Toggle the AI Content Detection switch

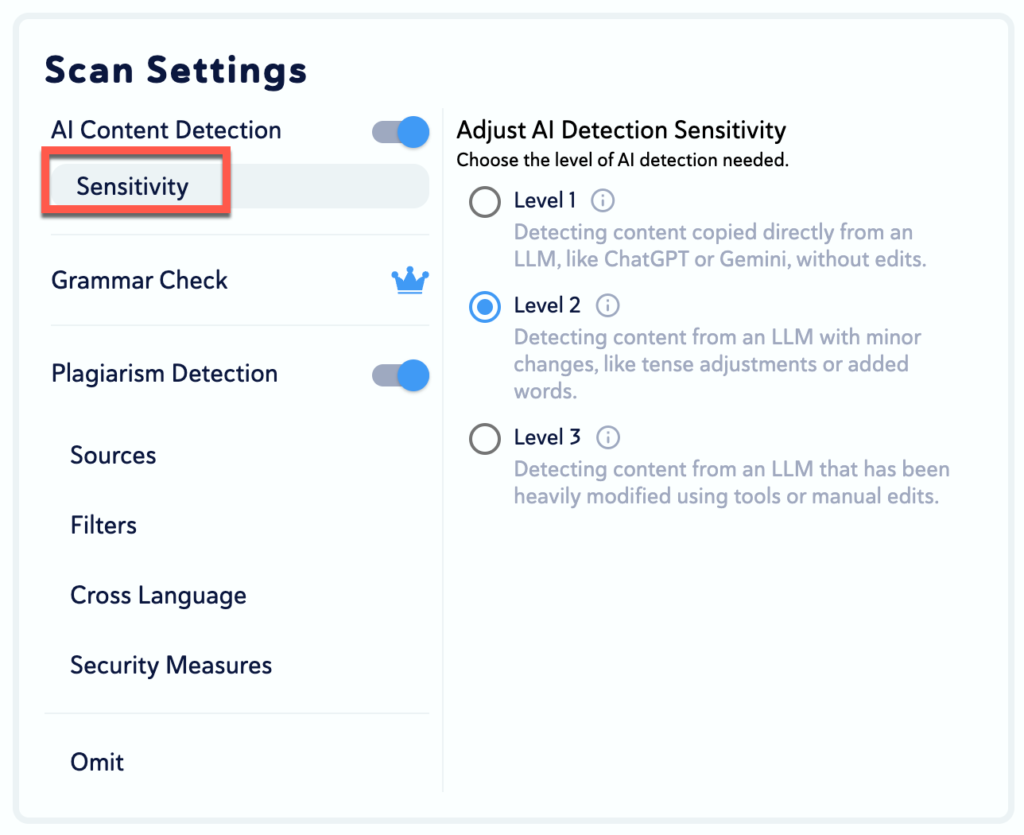click(401, 131)
